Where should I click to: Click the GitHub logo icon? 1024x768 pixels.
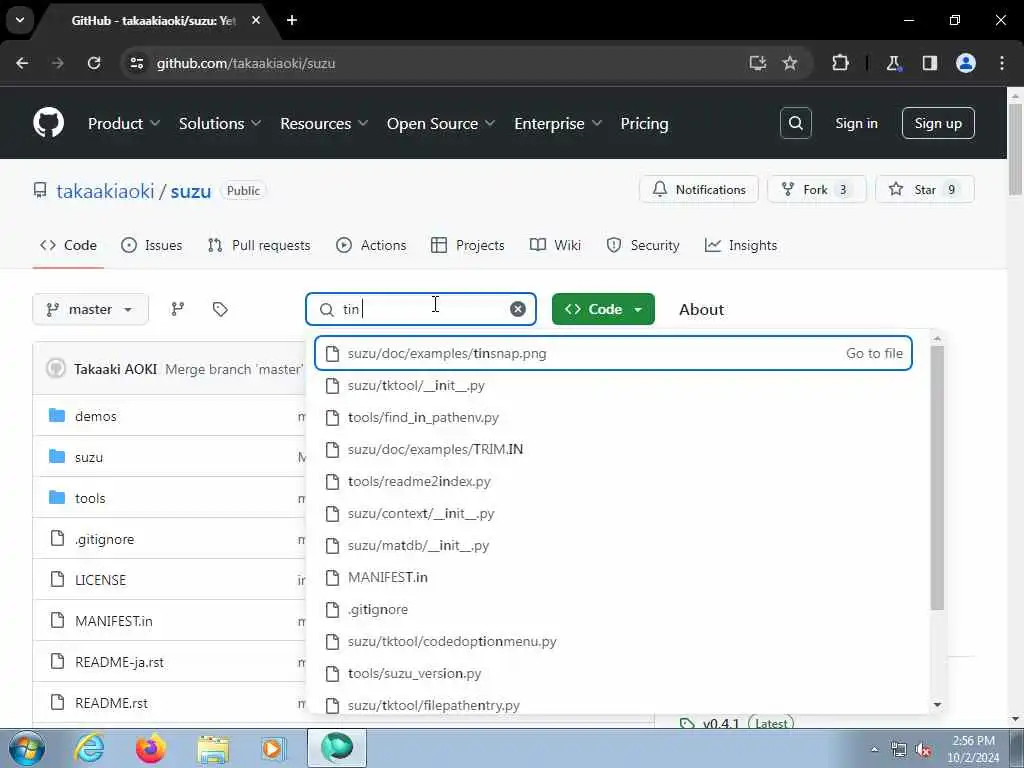48,123
